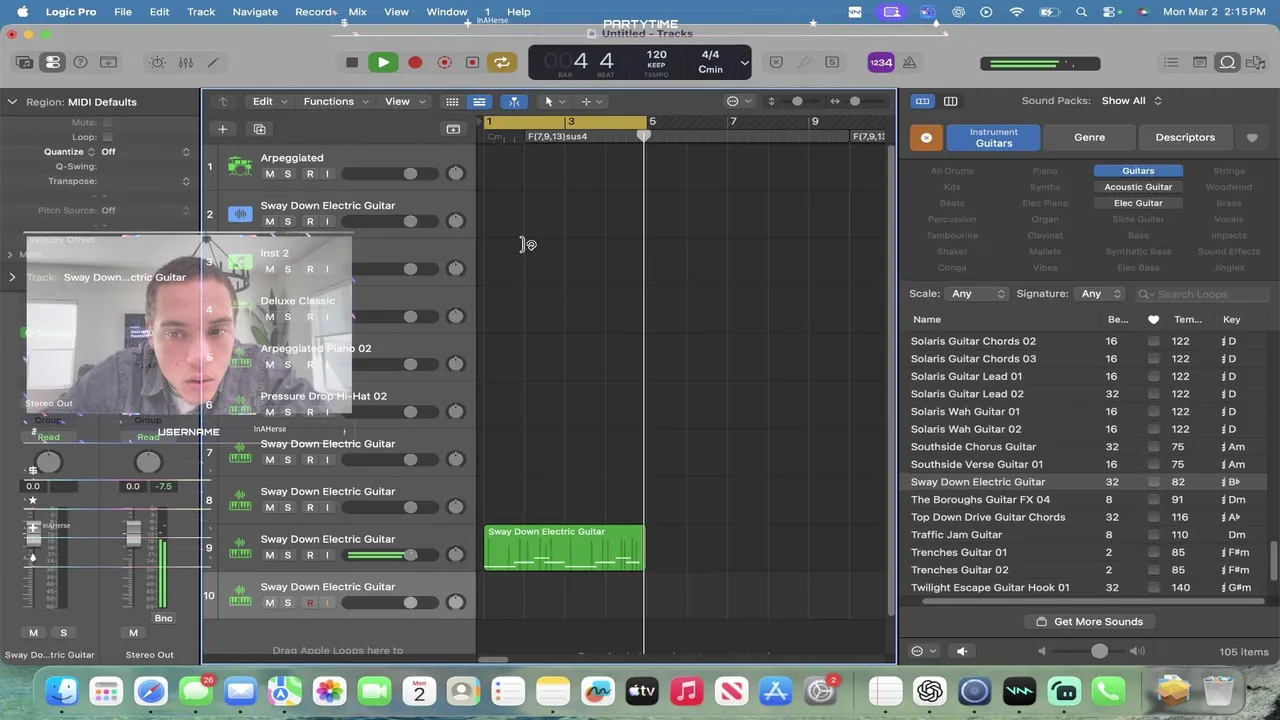
Task: Open the Scale Any dropdown
Action: (978, 294)
